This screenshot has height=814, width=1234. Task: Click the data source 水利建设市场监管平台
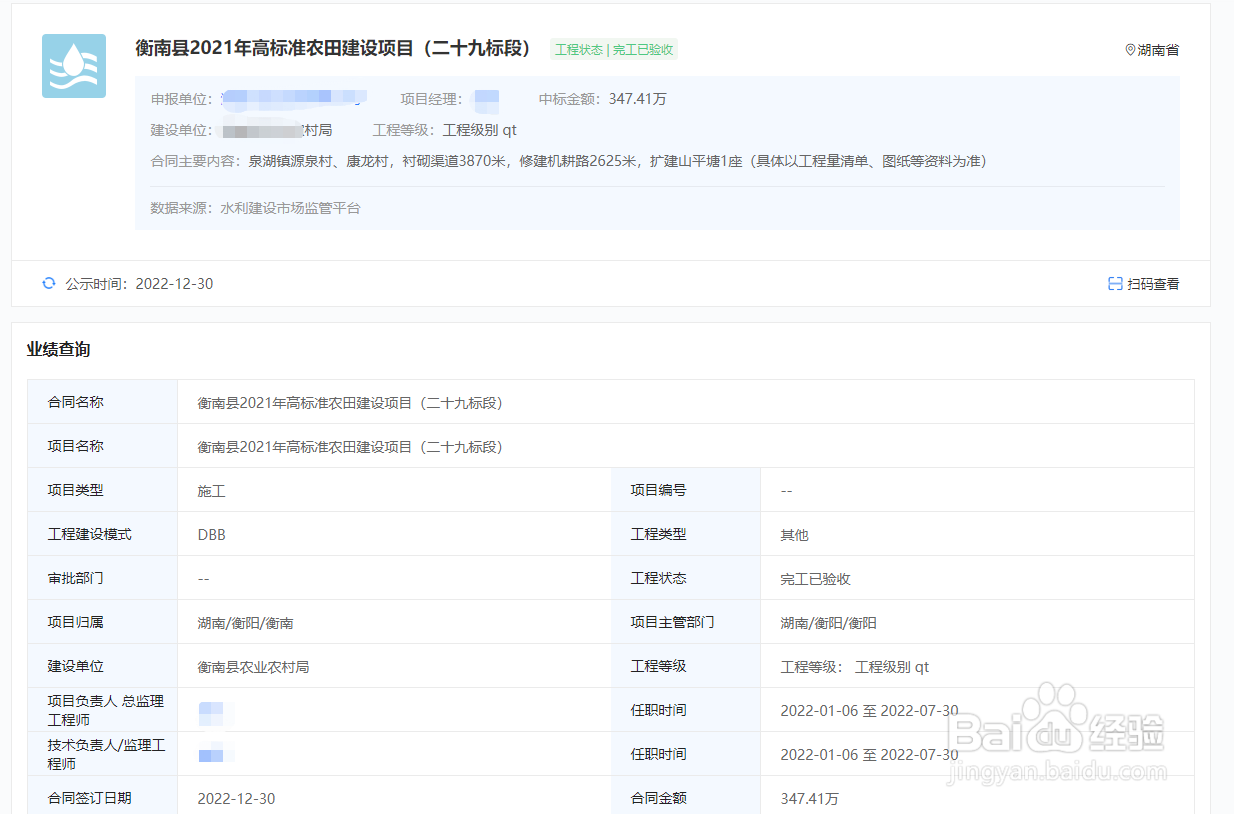290,208
